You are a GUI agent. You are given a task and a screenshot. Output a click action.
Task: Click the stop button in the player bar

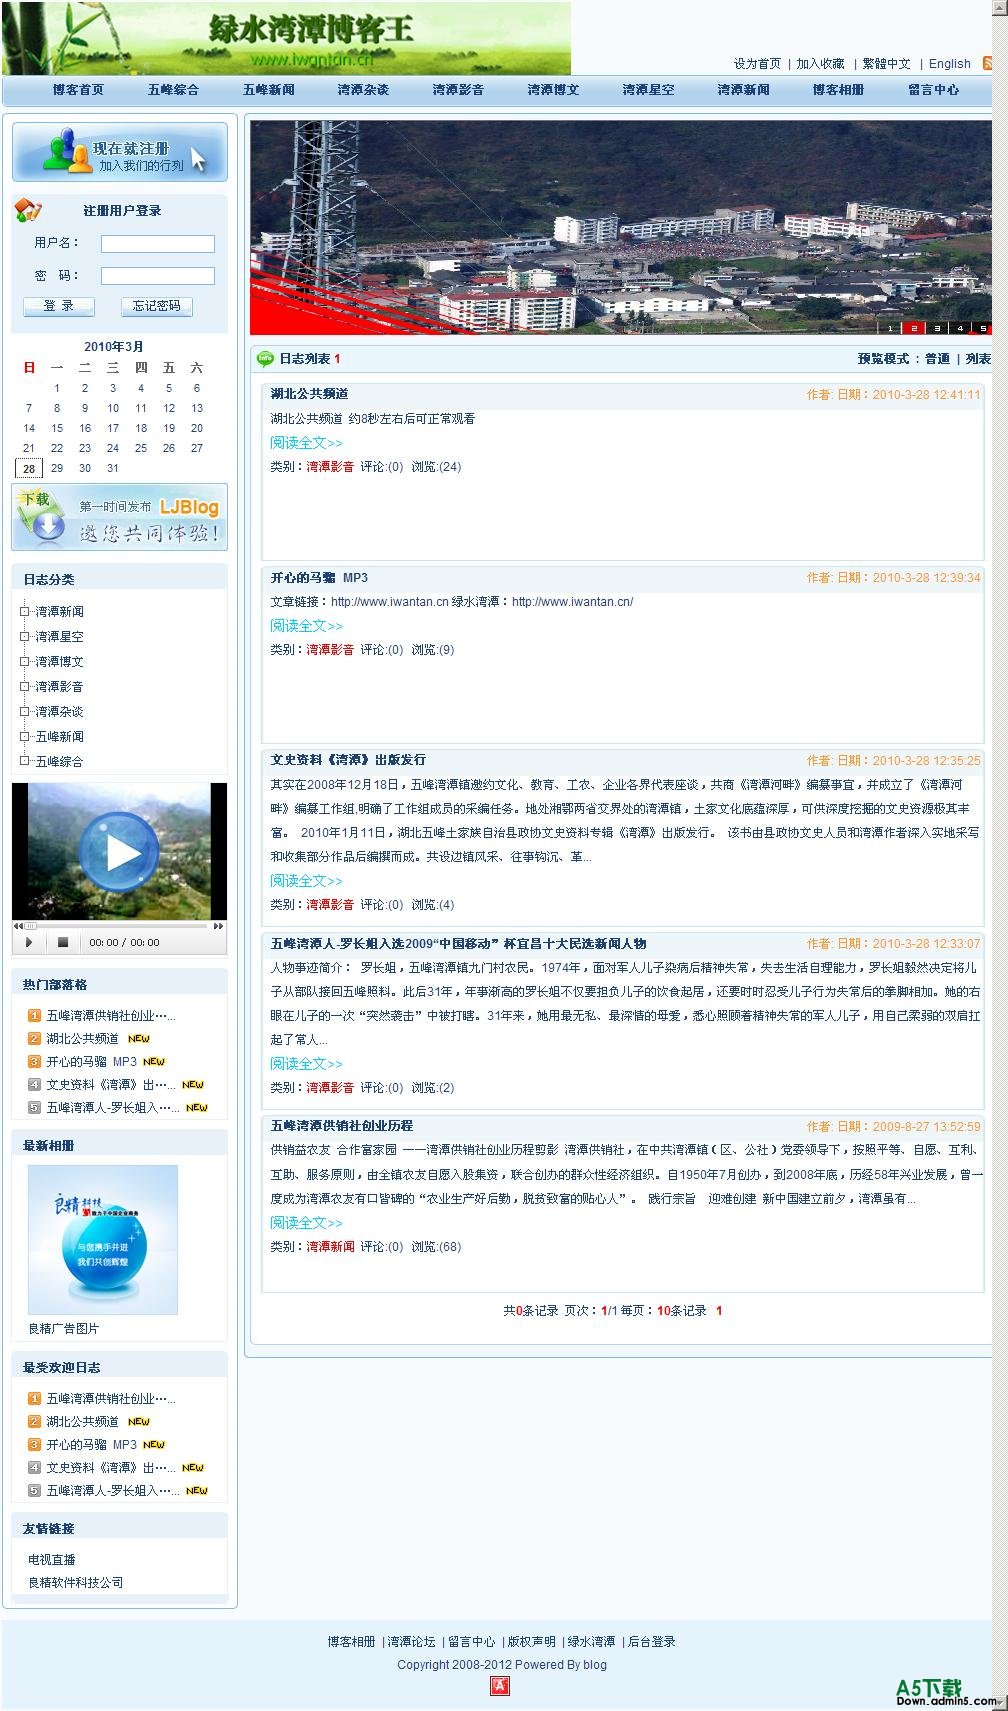(x=63, y=942)
